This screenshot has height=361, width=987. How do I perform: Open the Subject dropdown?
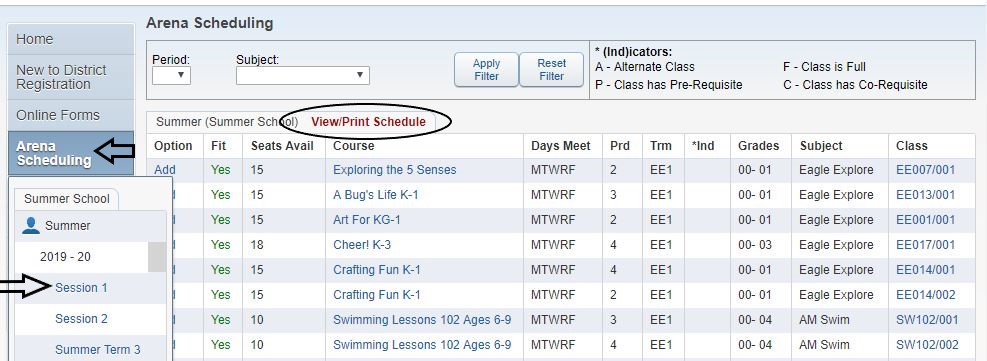pos(303,75)
